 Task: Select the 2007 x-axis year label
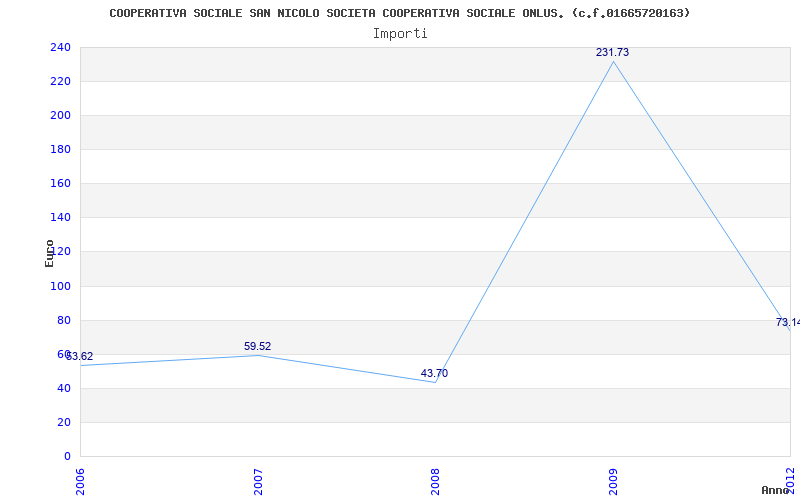pyautogui.click(x=258, y=481)
